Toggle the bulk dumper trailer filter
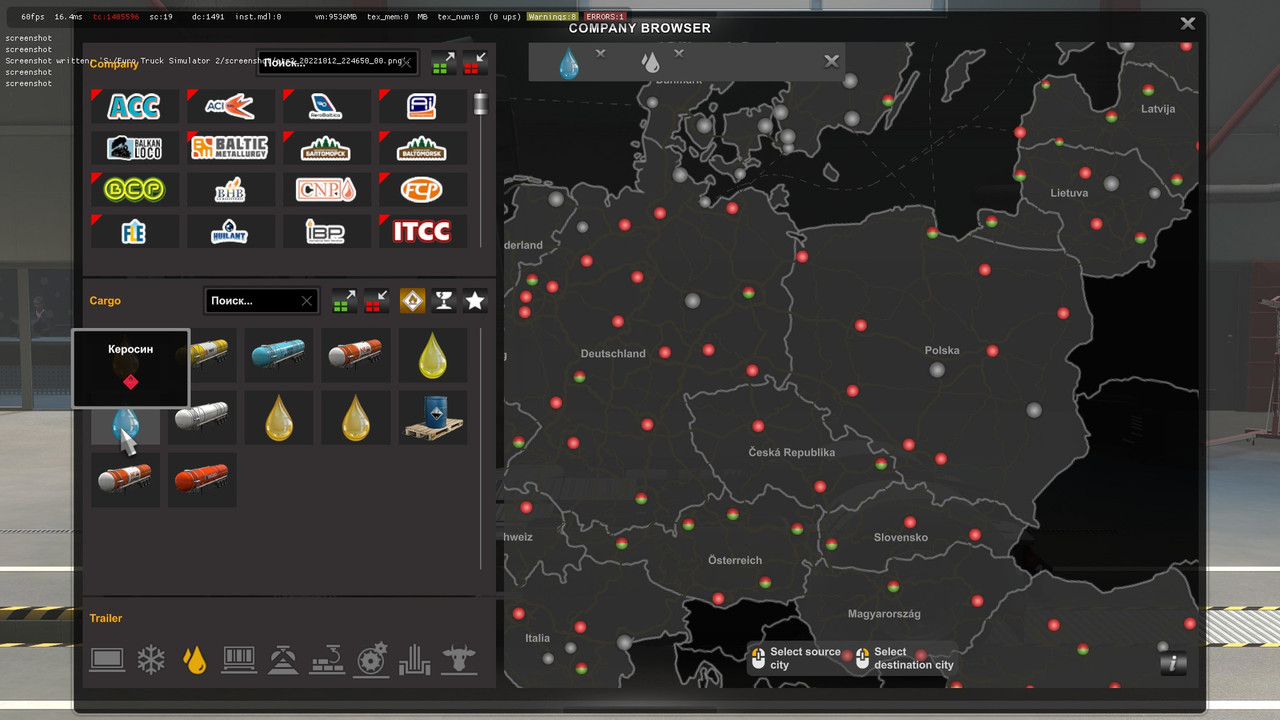Viewport: 1280px width, 720px height. pos(283,660)
